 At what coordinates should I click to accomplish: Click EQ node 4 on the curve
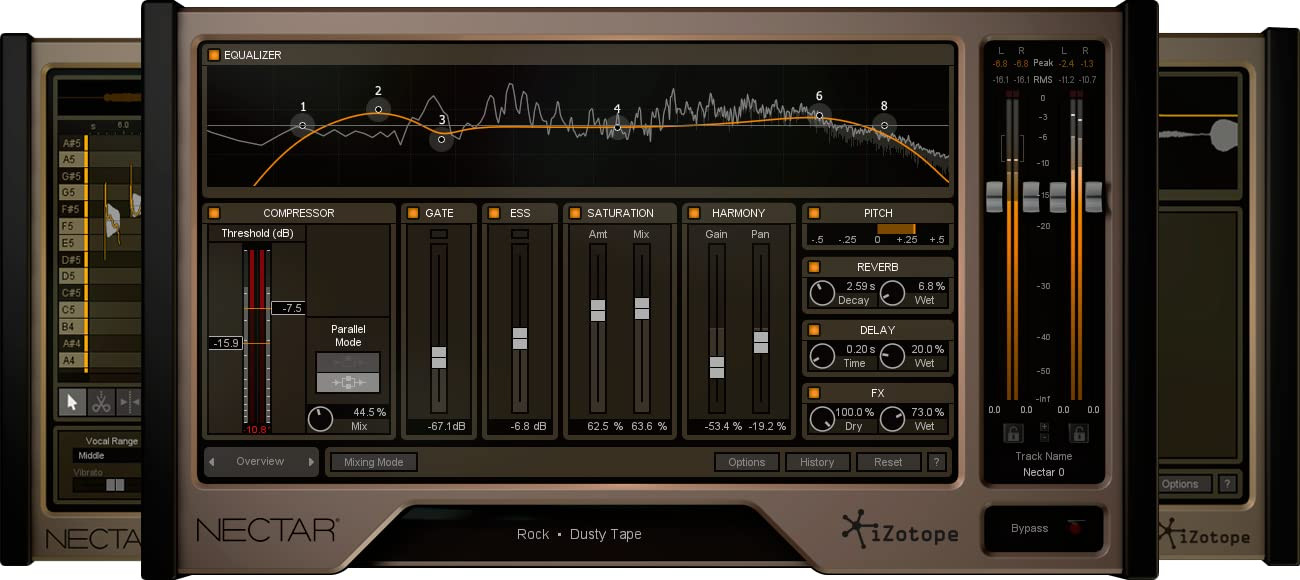(x=618, y=125)
